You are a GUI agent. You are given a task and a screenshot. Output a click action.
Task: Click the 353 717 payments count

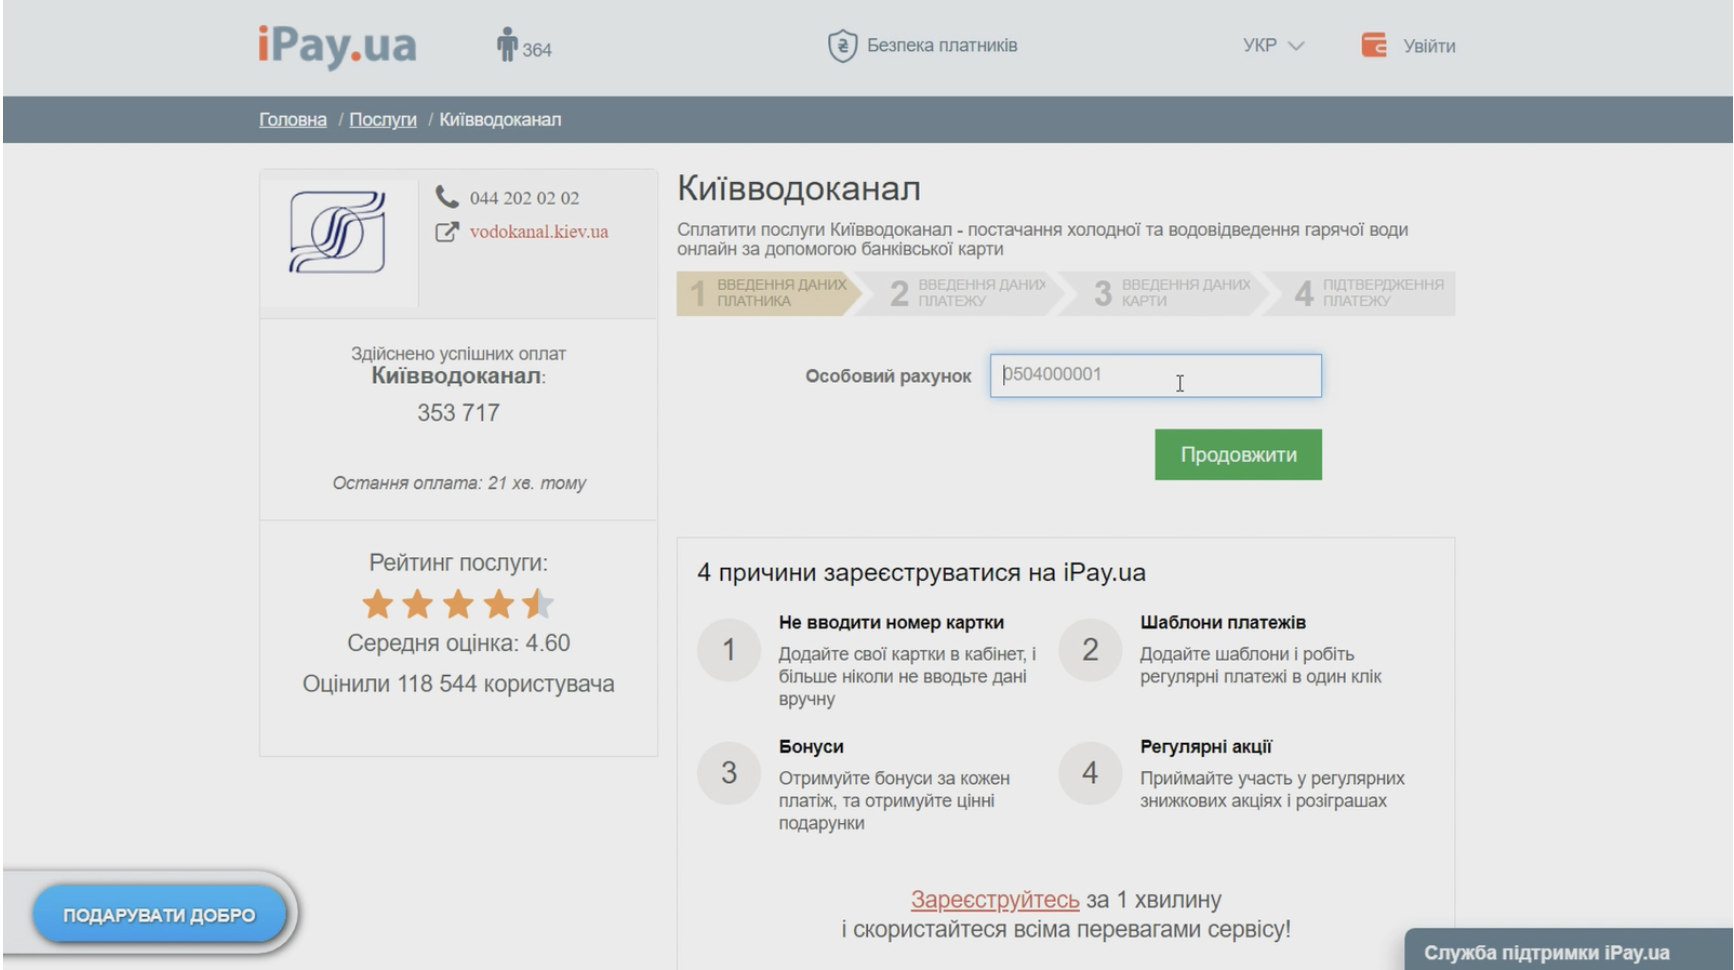pos(458,413)
